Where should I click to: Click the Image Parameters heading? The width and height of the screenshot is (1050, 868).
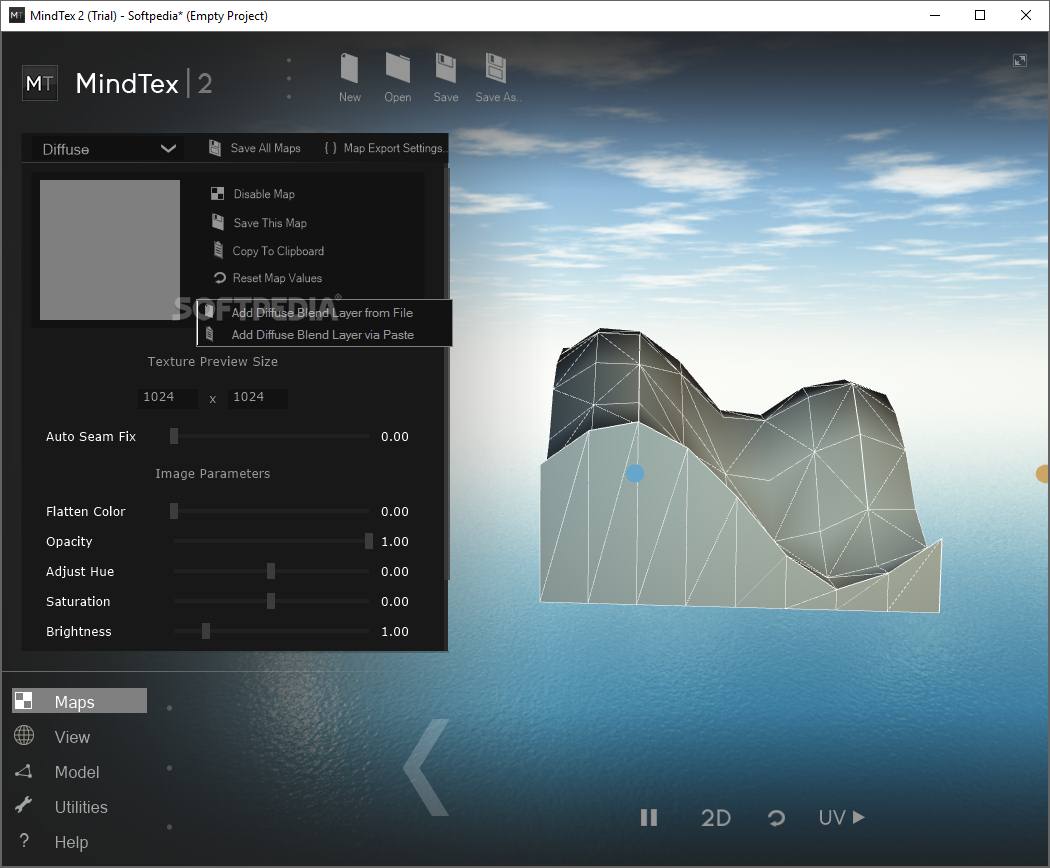point(212,474)
